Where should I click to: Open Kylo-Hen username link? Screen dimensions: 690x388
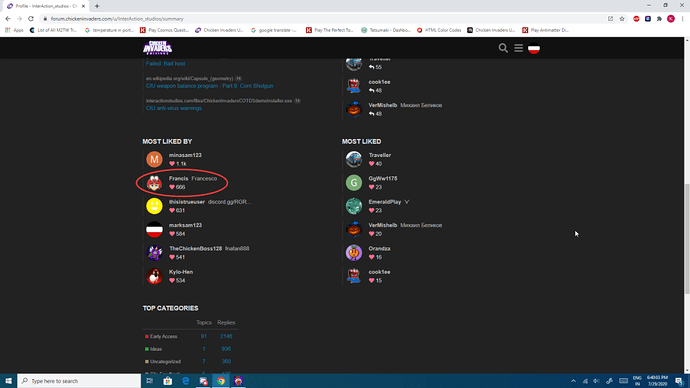coord(181,272)
